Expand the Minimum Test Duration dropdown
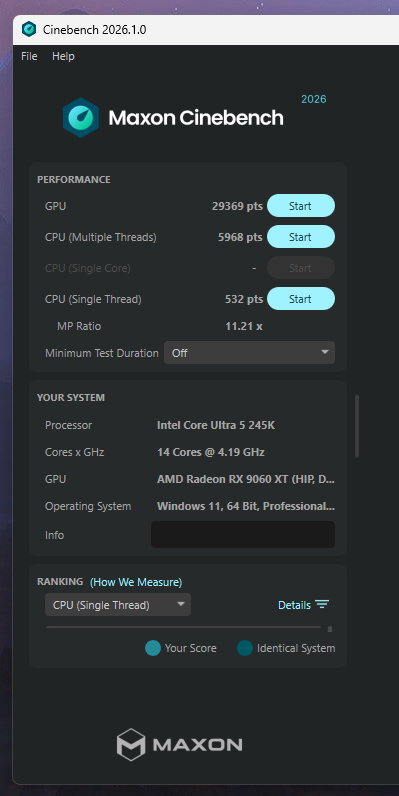 (x=249, y=353)
